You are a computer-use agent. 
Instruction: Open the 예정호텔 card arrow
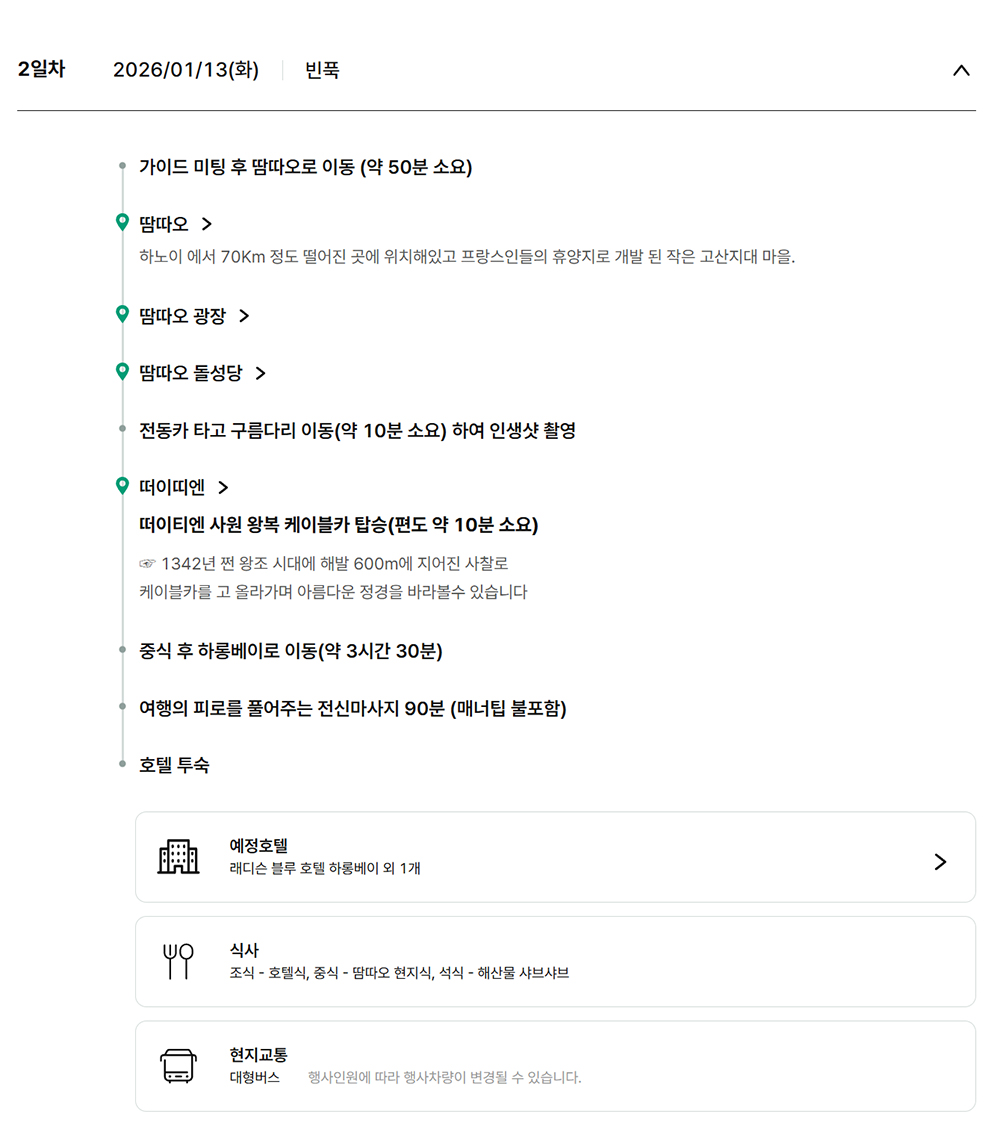pyautogui.click(x=939, y=862)
